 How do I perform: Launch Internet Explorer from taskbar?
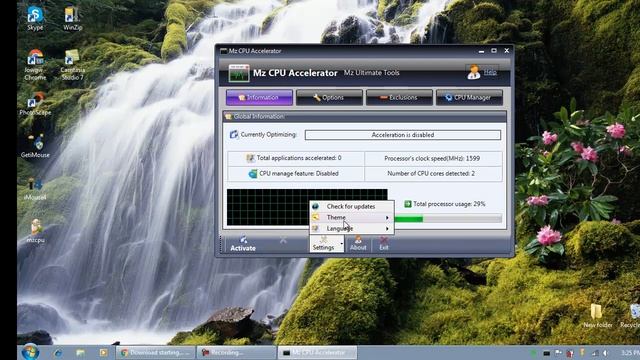(58, 353)
